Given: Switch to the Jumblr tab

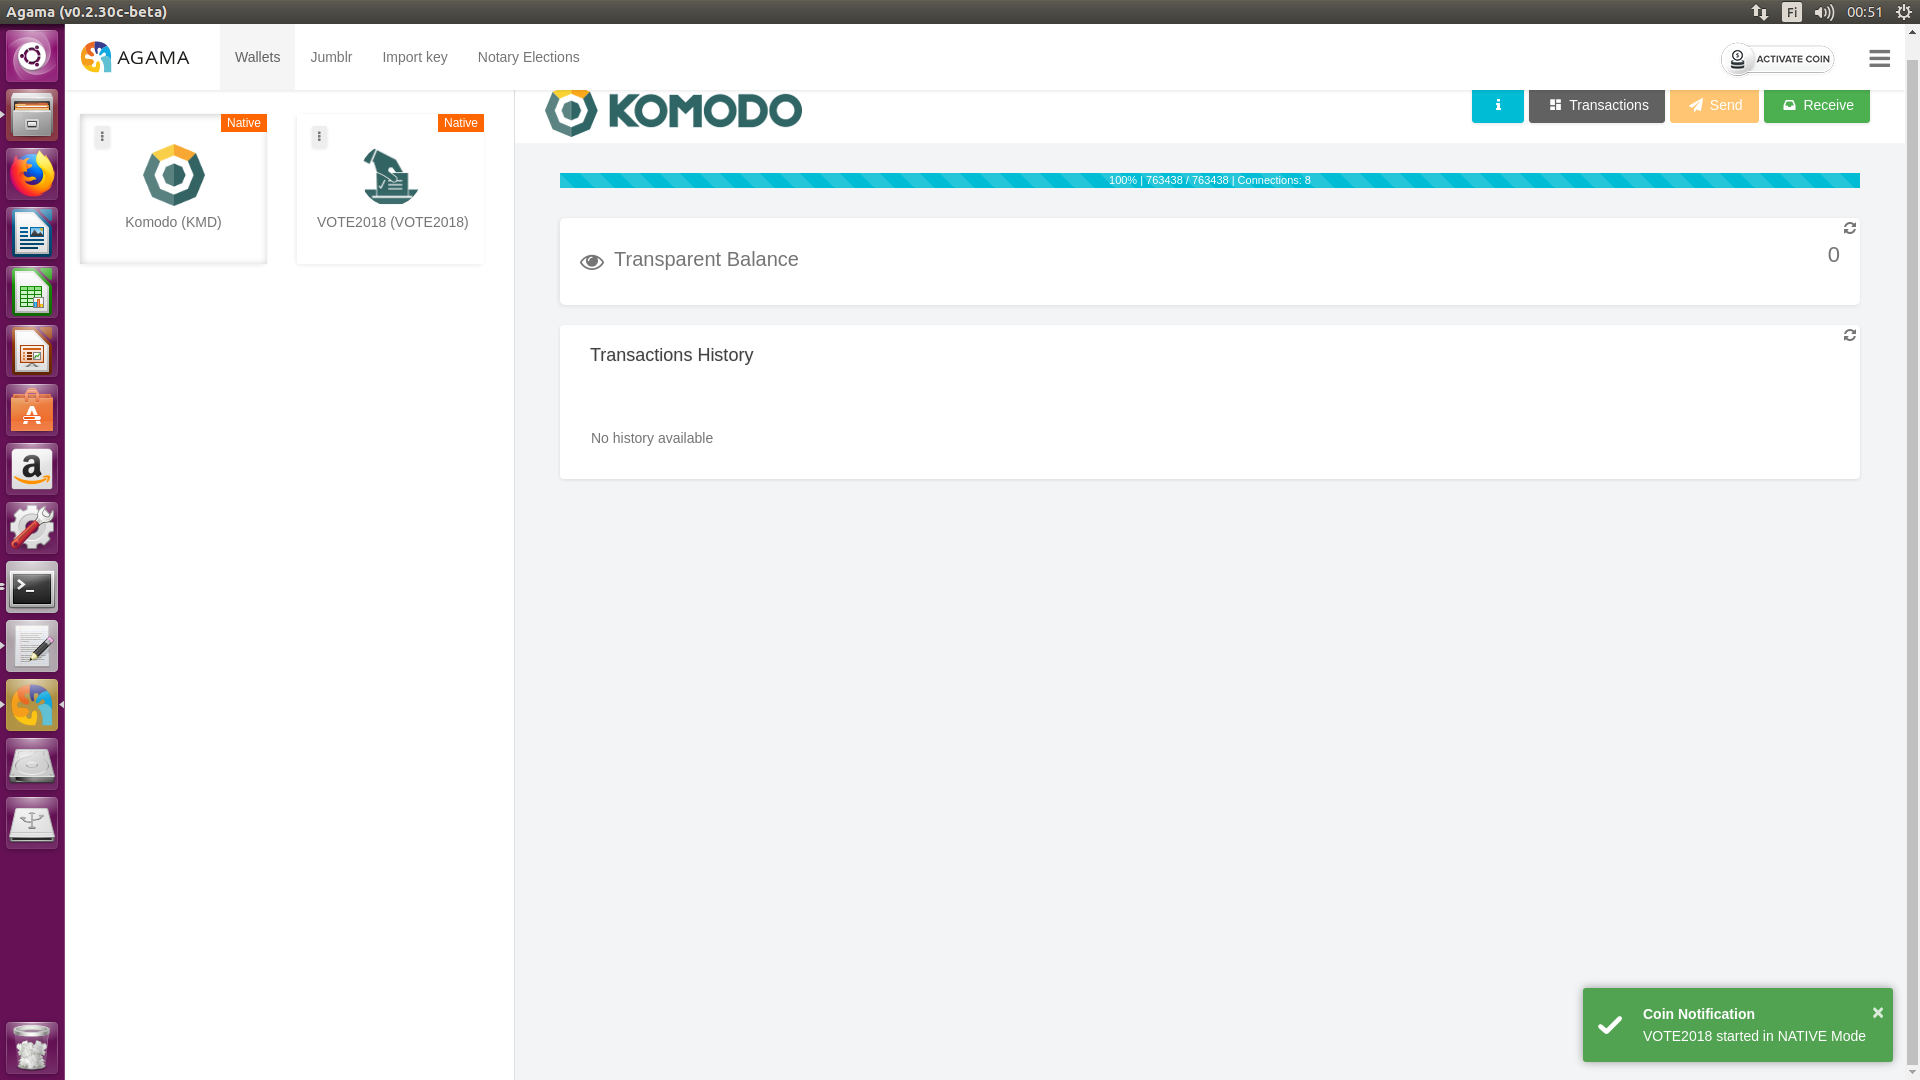Looking at the screenshot, I should click(331, 57).
